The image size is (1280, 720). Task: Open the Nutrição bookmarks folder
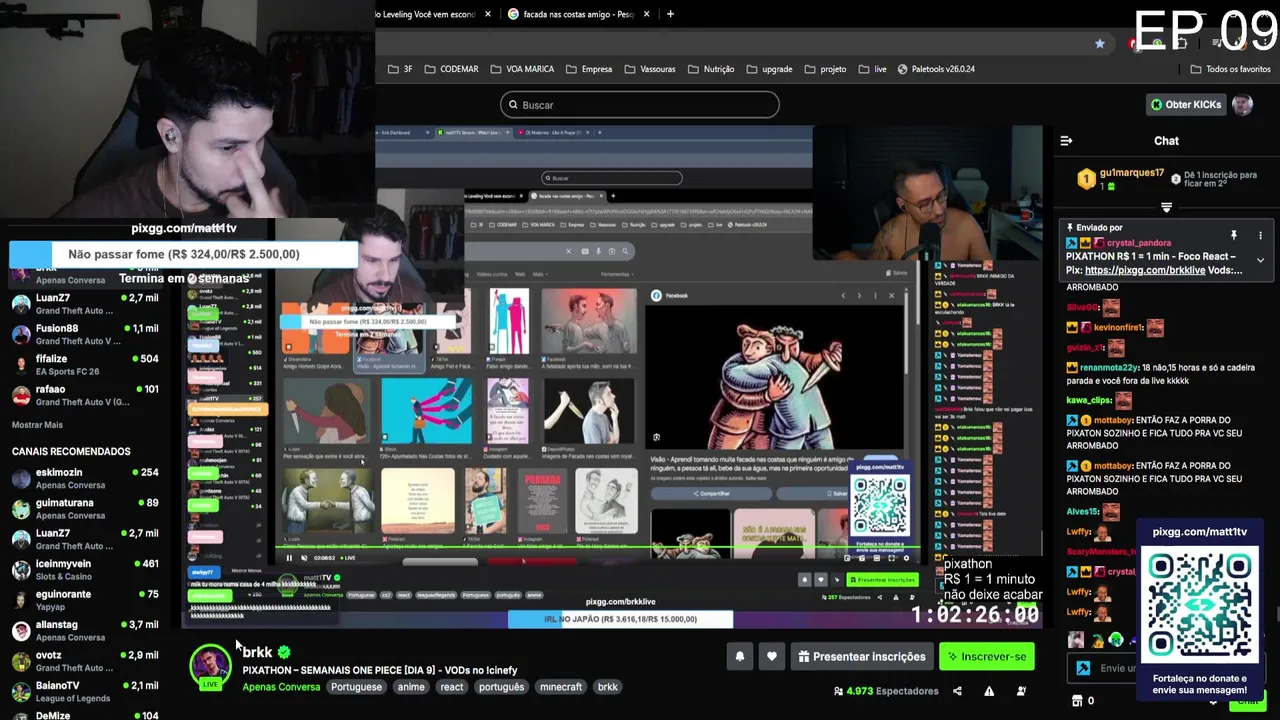click(711, 69)
